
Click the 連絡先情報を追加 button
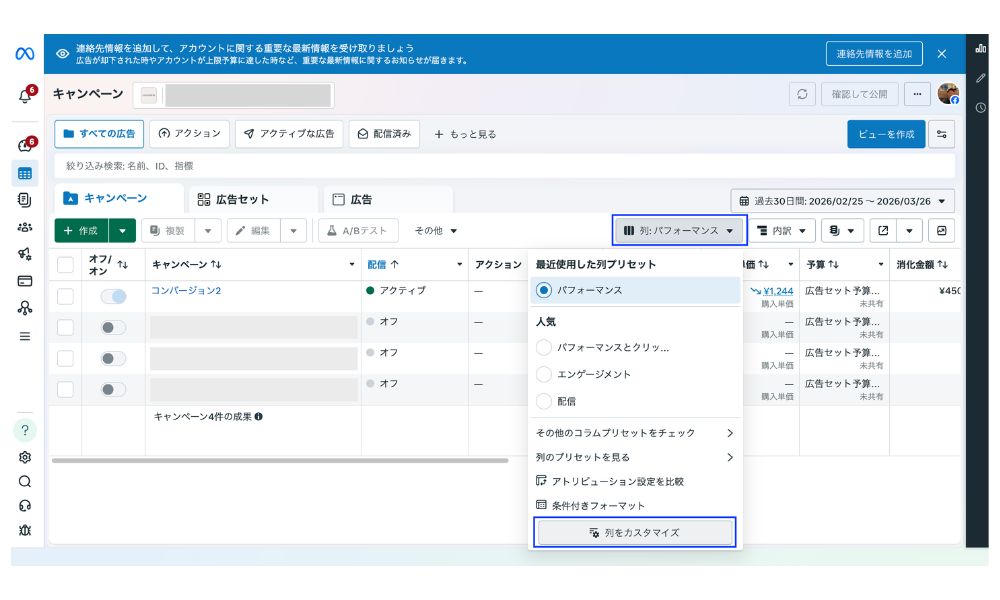(874, 54)
